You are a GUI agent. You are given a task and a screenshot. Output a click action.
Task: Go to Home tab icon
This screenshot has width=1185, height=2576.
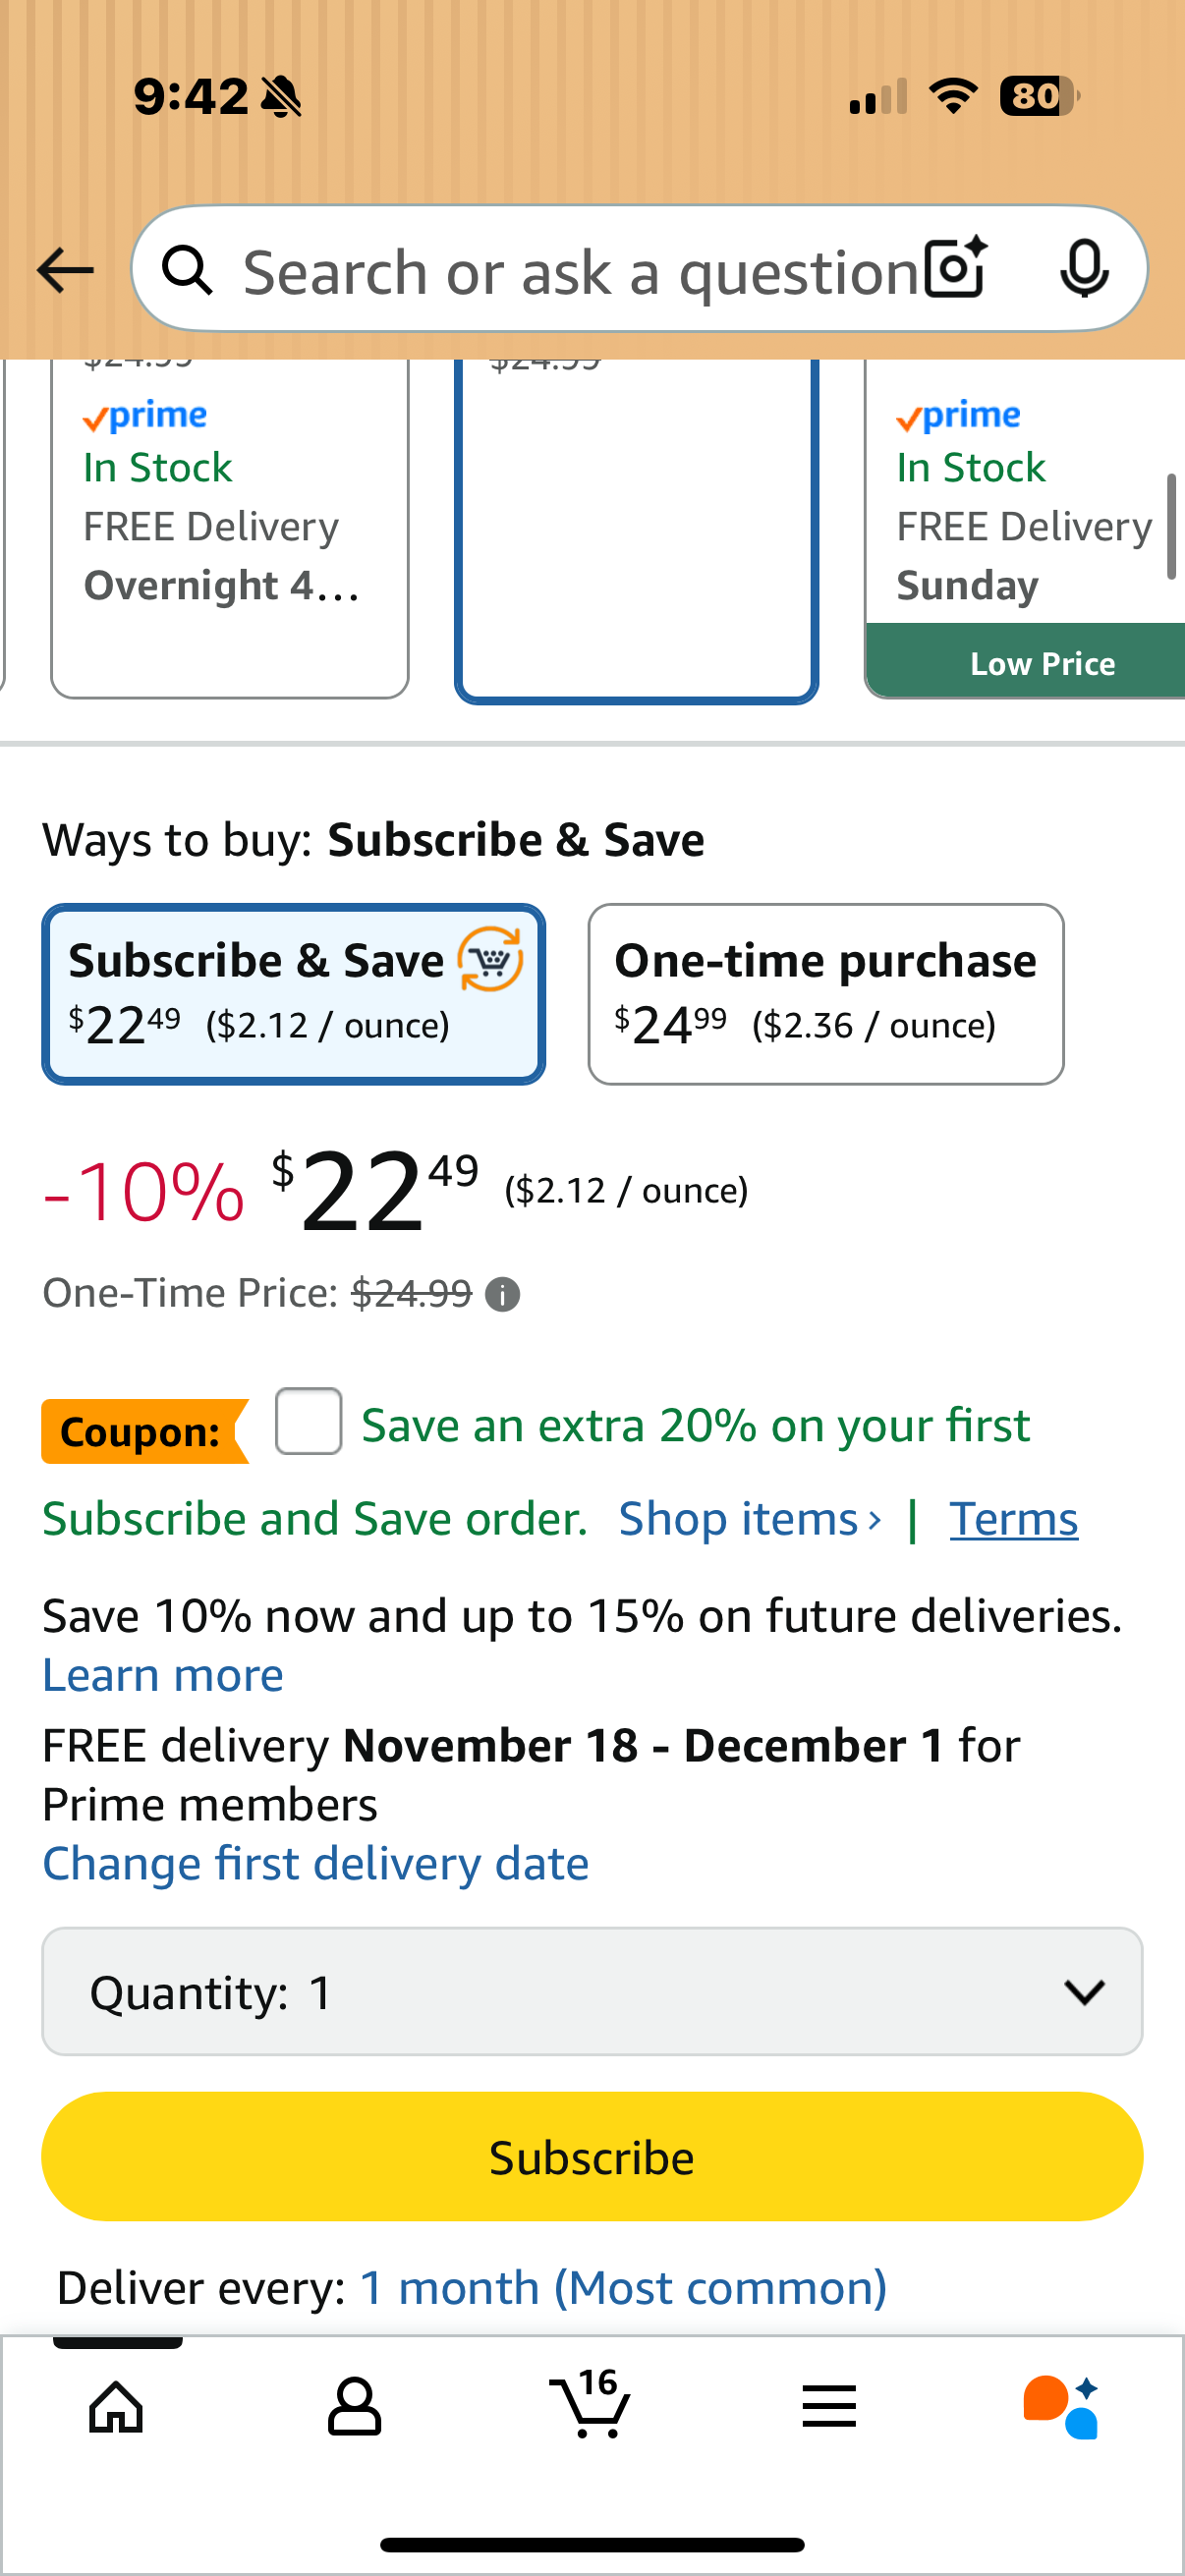tap(117, 2406)
